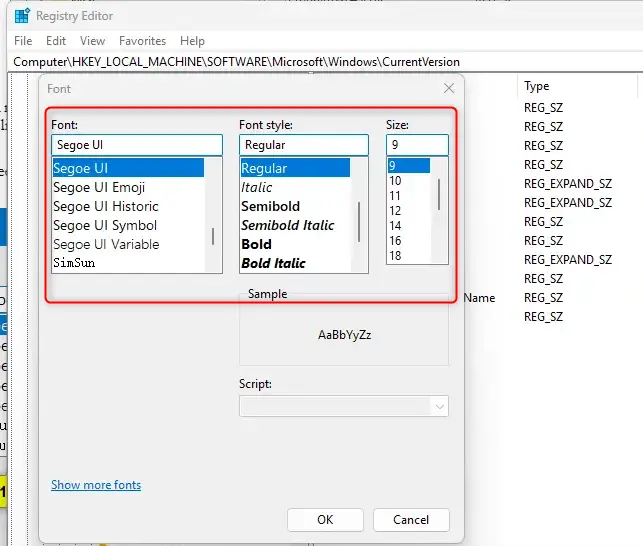Confirm with the OK button
643x546 pixels.
click(325, 520)
